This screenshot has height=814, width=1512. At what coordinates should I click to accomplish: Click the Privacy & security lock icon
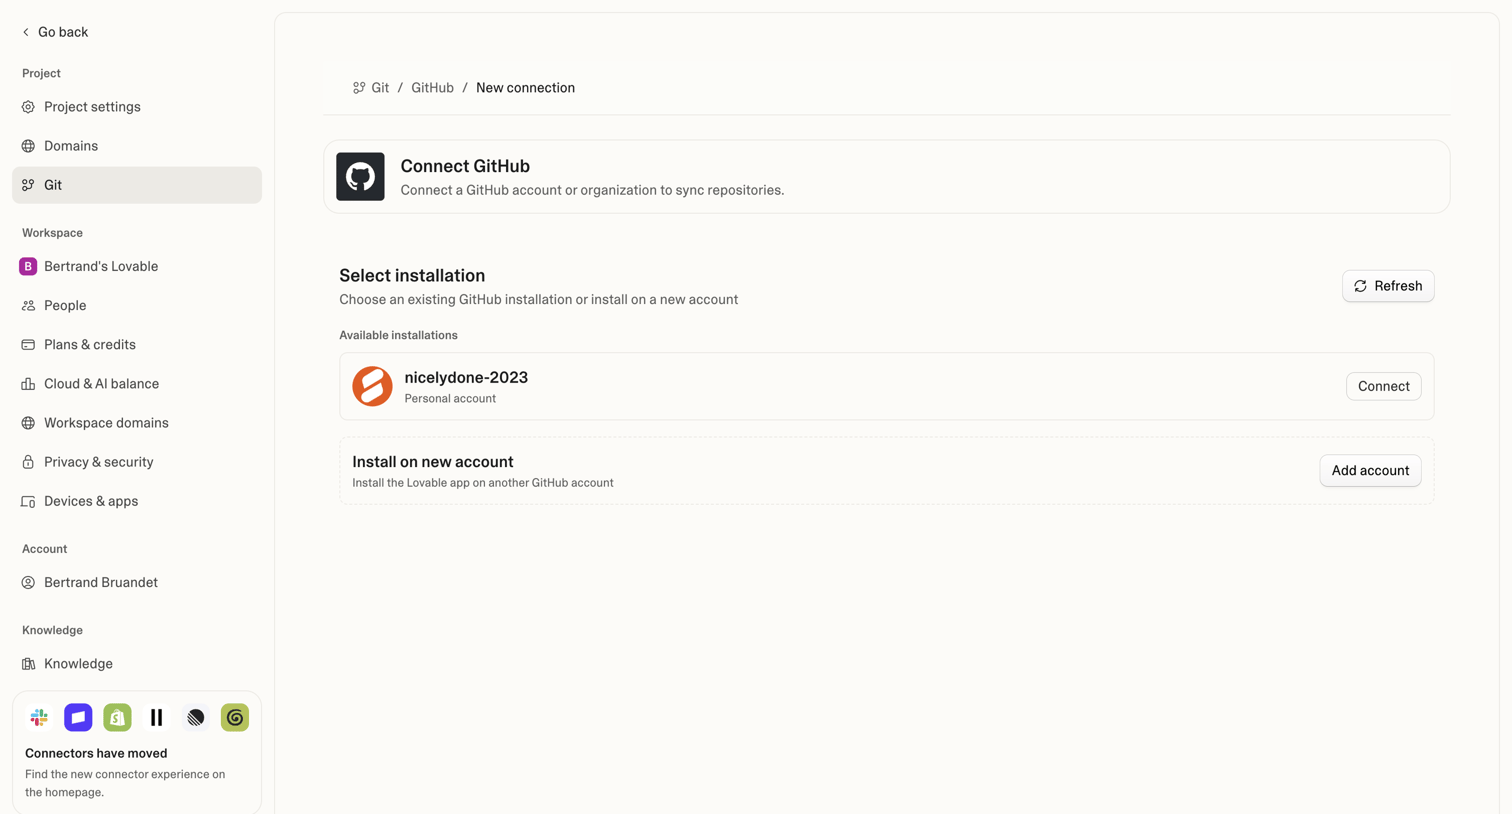point(28,462)
